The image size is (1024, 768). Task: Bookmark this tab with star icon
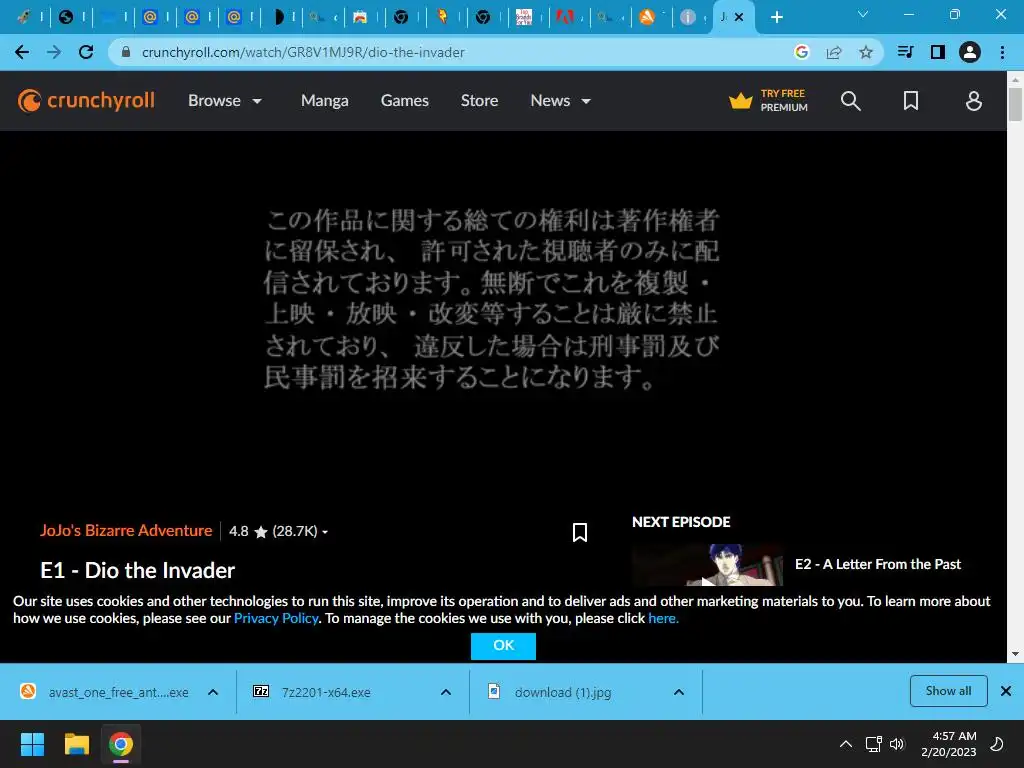click(866, 52)
